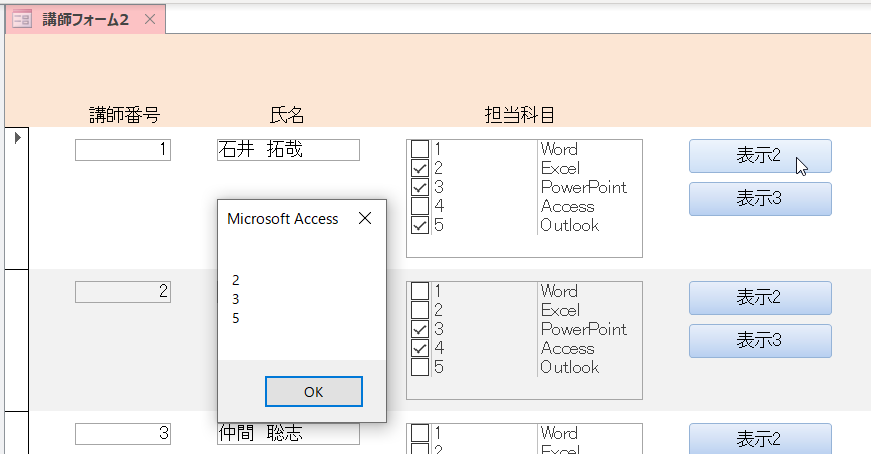Click the 氏名 column label
The height and width of the screenshot is (454, 871).
287,115
